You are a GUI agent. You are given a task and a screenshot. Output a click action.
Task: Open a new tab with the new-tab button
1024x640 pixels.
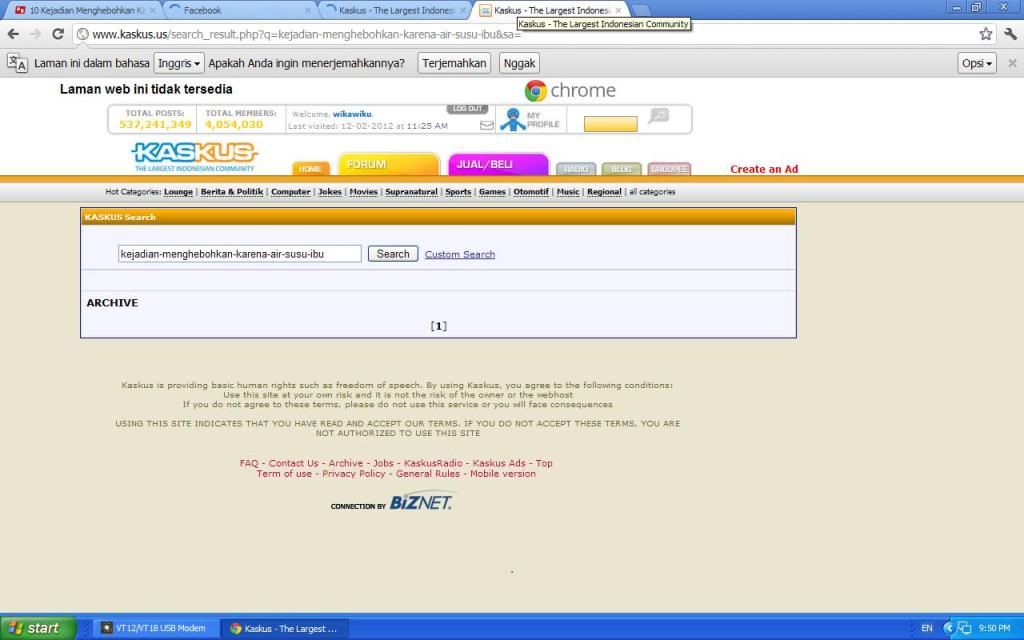point(641,10)
